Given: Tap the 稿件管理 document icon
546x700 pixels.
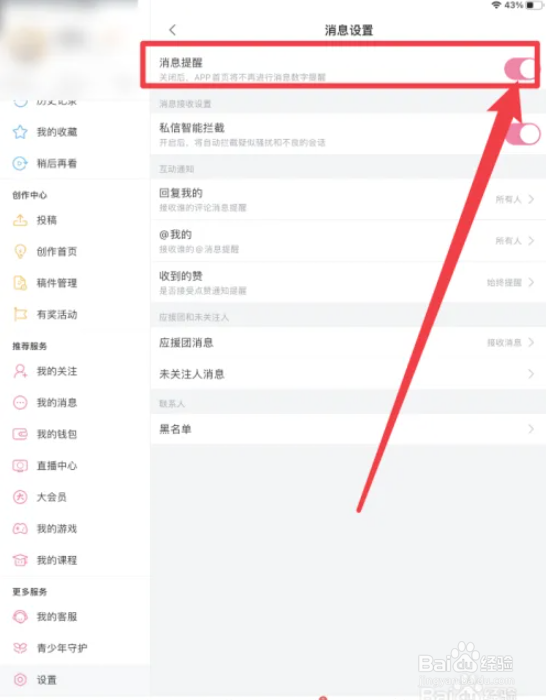Looking at the screenshot, I should [20, 283].
